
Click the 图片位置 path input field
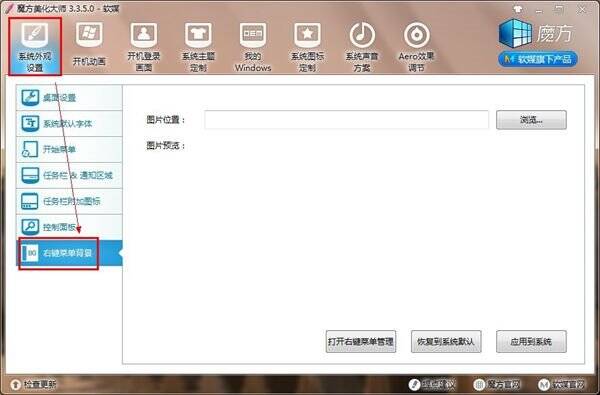coord(346,120)
